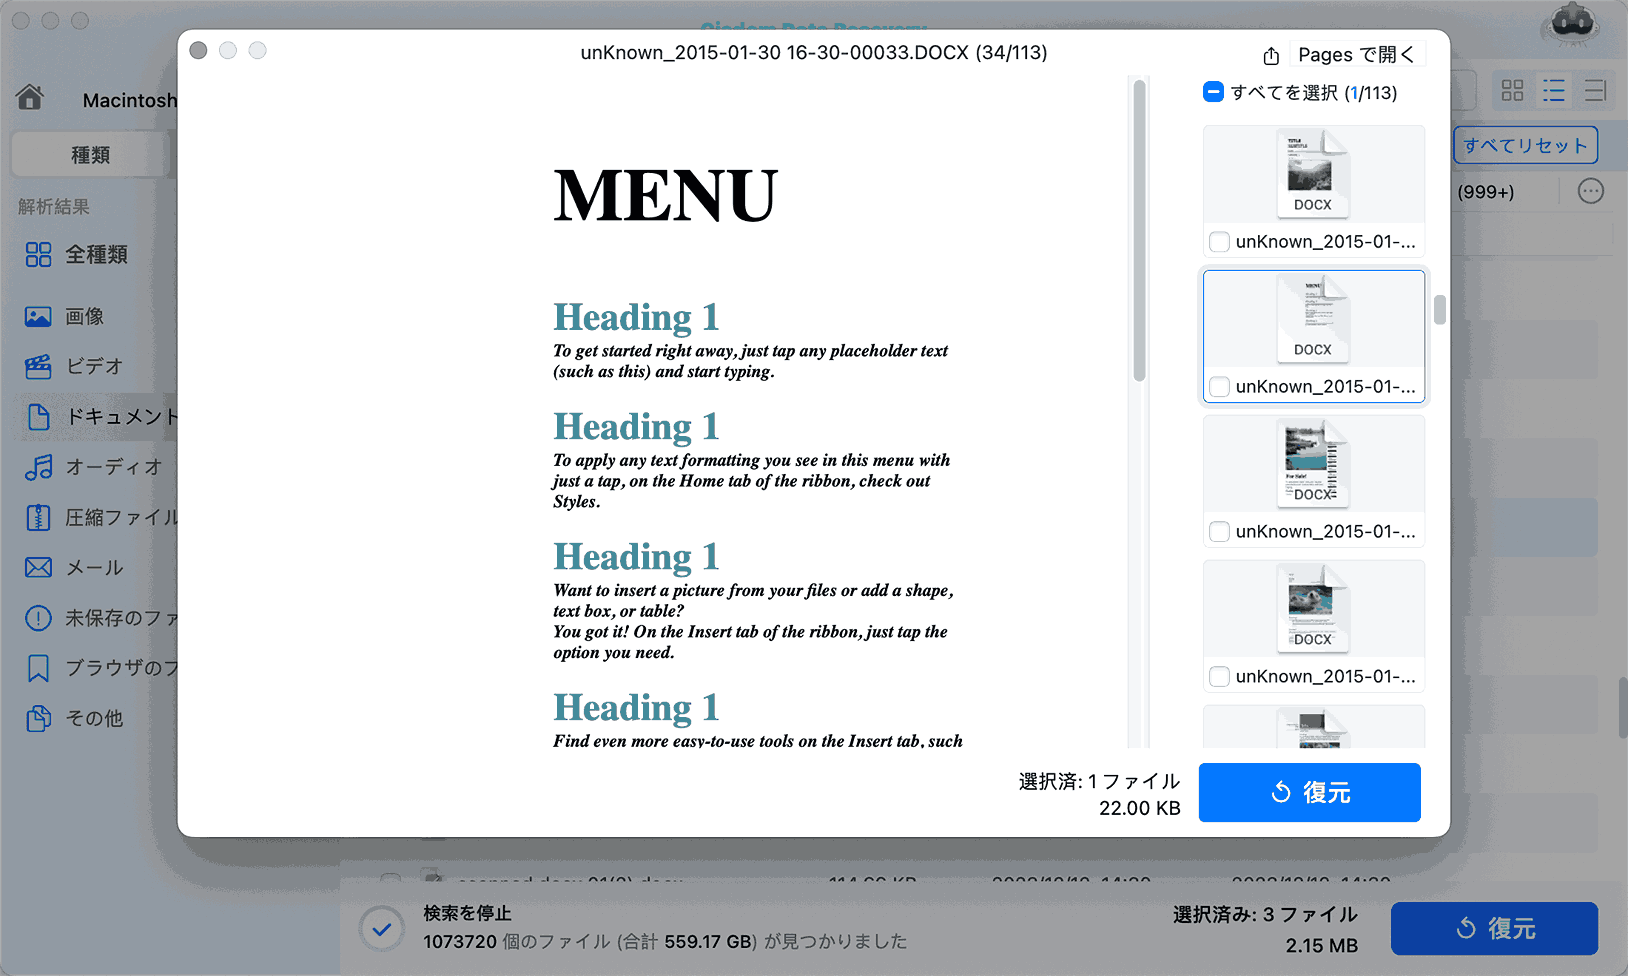The height and width of the screenshot is (976, 1628).
Task: Check the first DOCX thumbnail's checkbox
Action: [x=1219, y=242]
